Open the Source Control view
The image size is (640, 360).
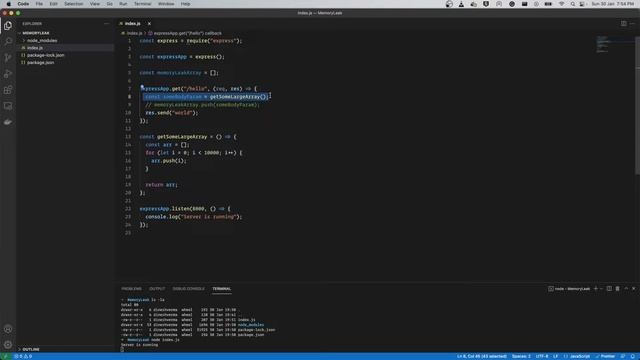tap(8, 58)
